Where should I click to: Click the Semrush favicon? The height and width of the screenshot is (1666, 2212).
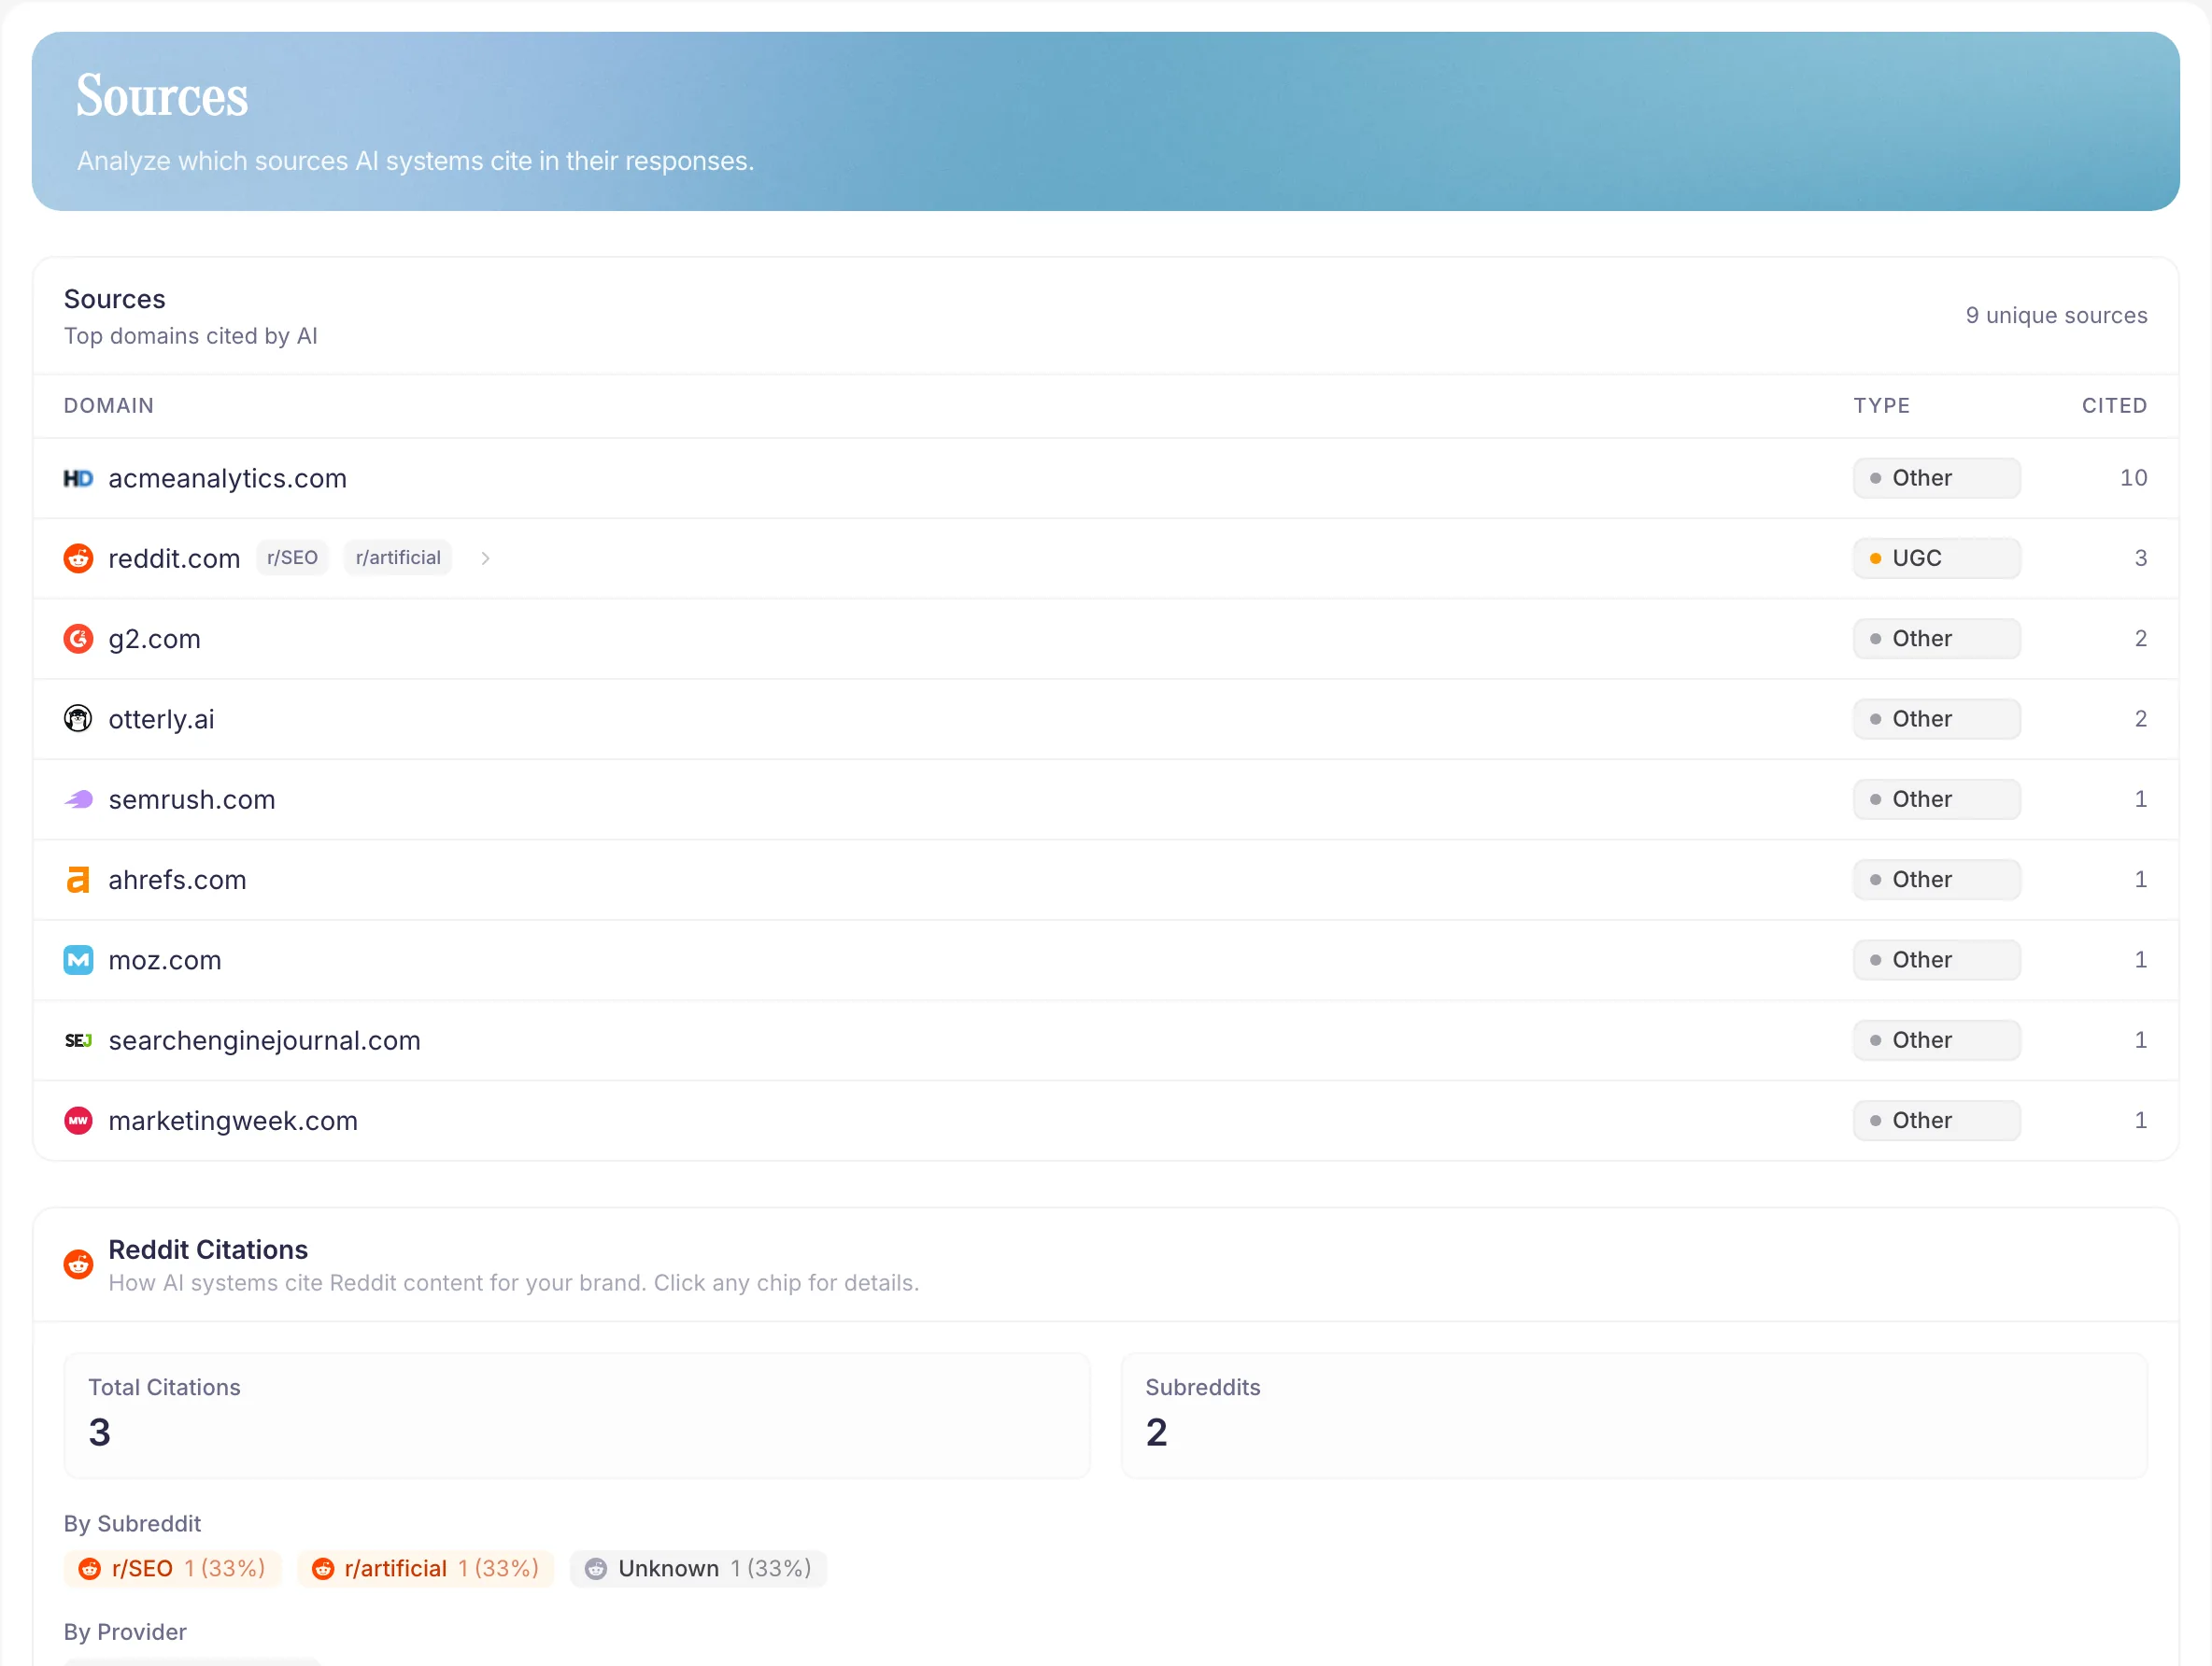[x=78, y=799]
